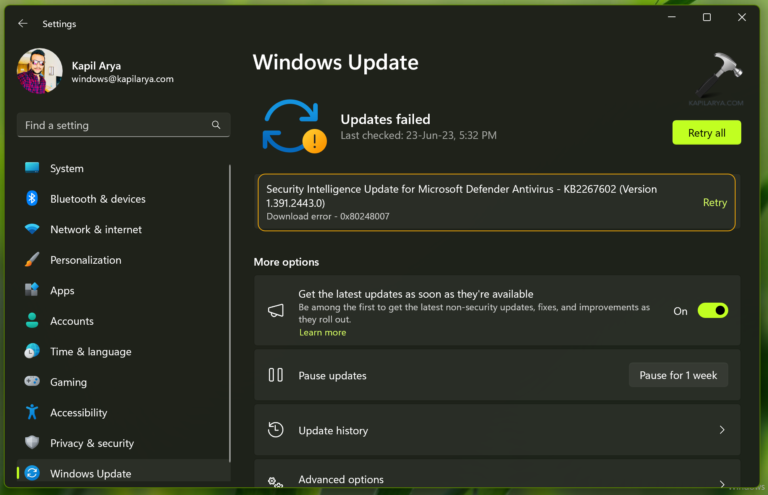Click the Advanced options gears icon
This screenshot has width=768, height=495.
[275, 482]
